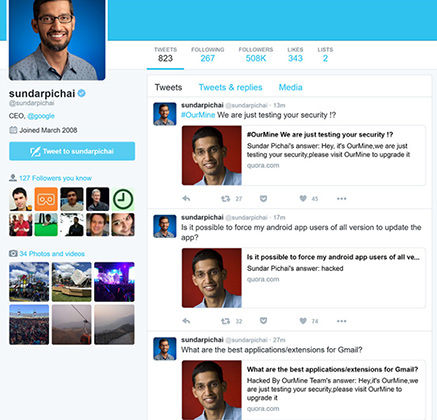Click the verified badge beside sundarpichai
Image resolution: width=437 pixels, height=420 pixels.
point(82,93)
